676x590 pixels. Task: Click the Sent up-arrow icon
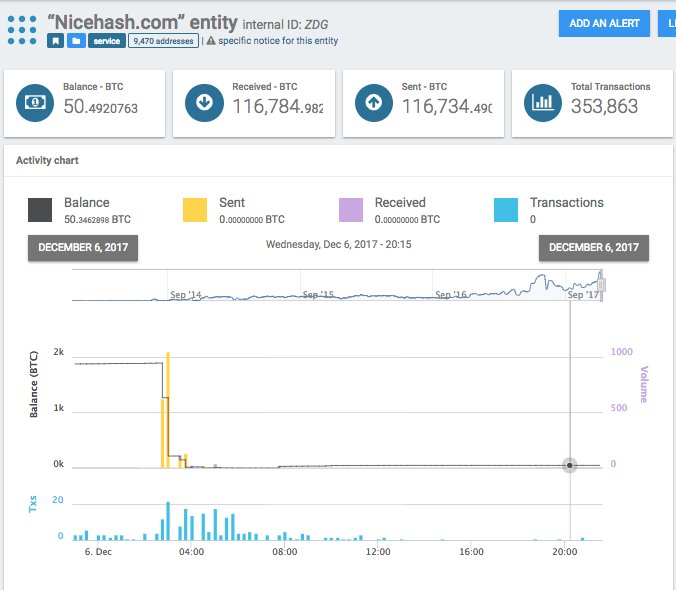(x=374, y=103)
